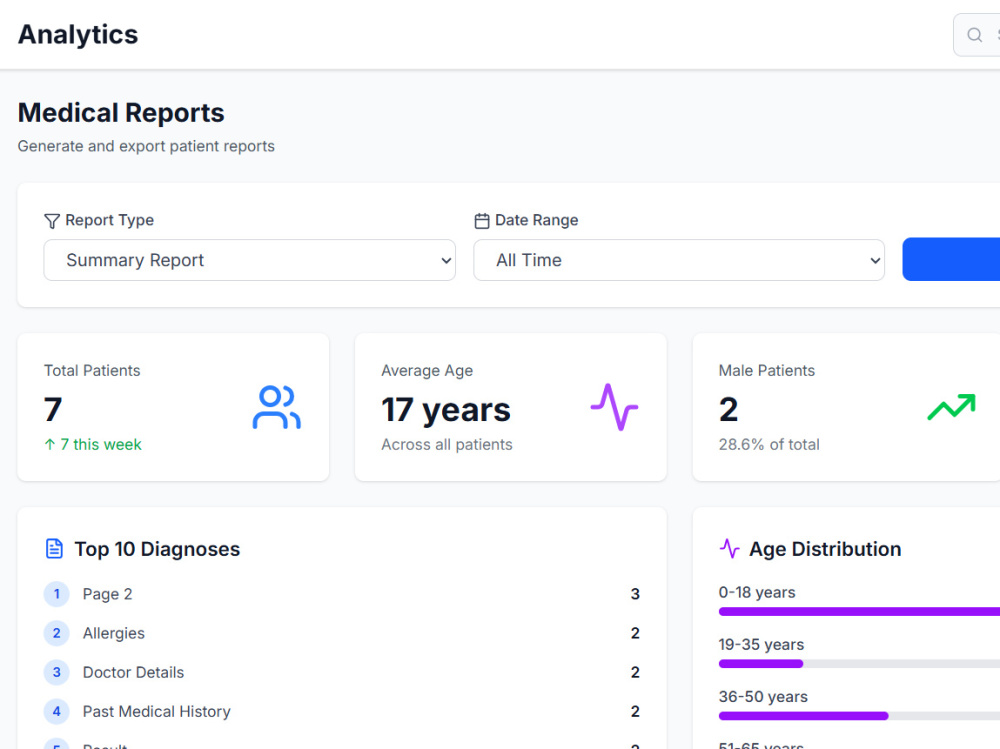Click the Average Age pulse icon
Screen dimensions: 1000x749
tap(614, 407)
